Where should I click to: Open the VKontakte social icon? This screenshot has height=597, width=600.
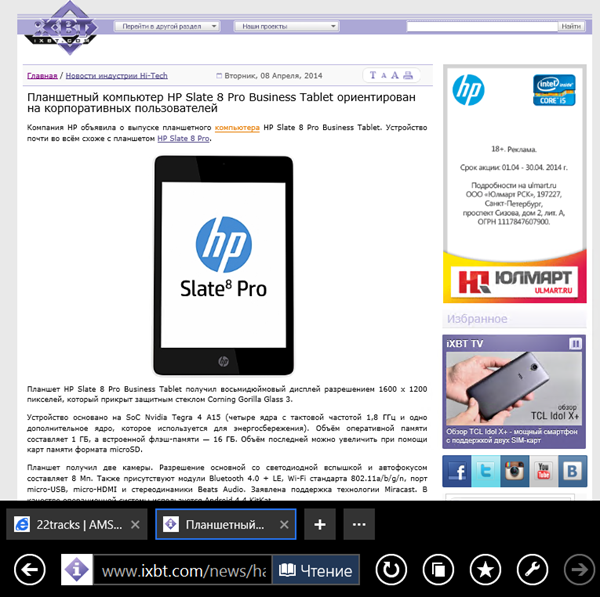572,471
